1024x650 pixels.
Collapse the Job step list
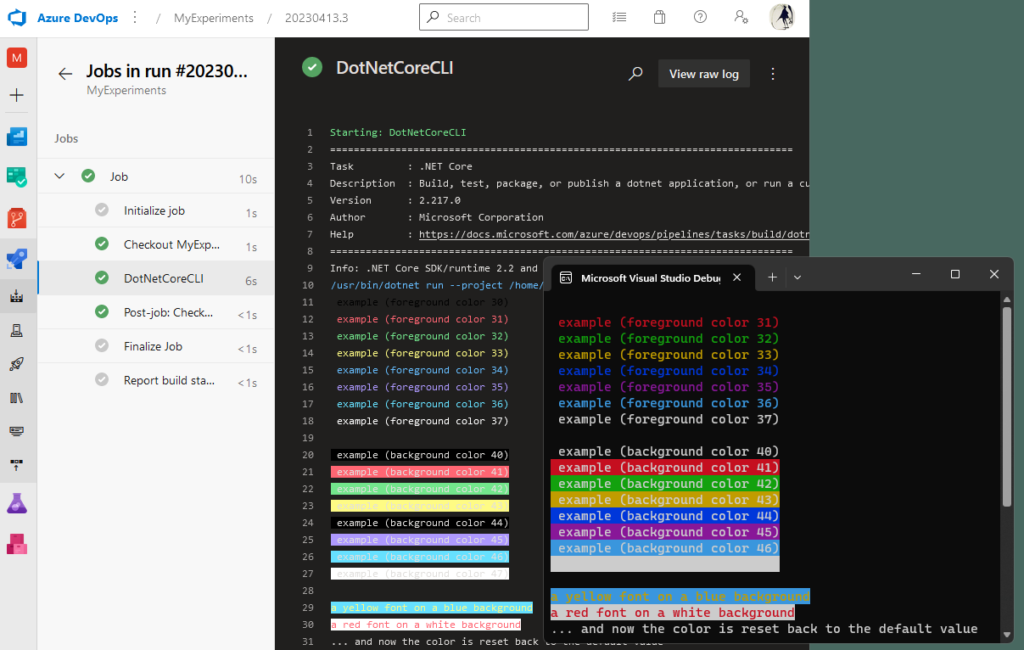click(x=59, y=176)
